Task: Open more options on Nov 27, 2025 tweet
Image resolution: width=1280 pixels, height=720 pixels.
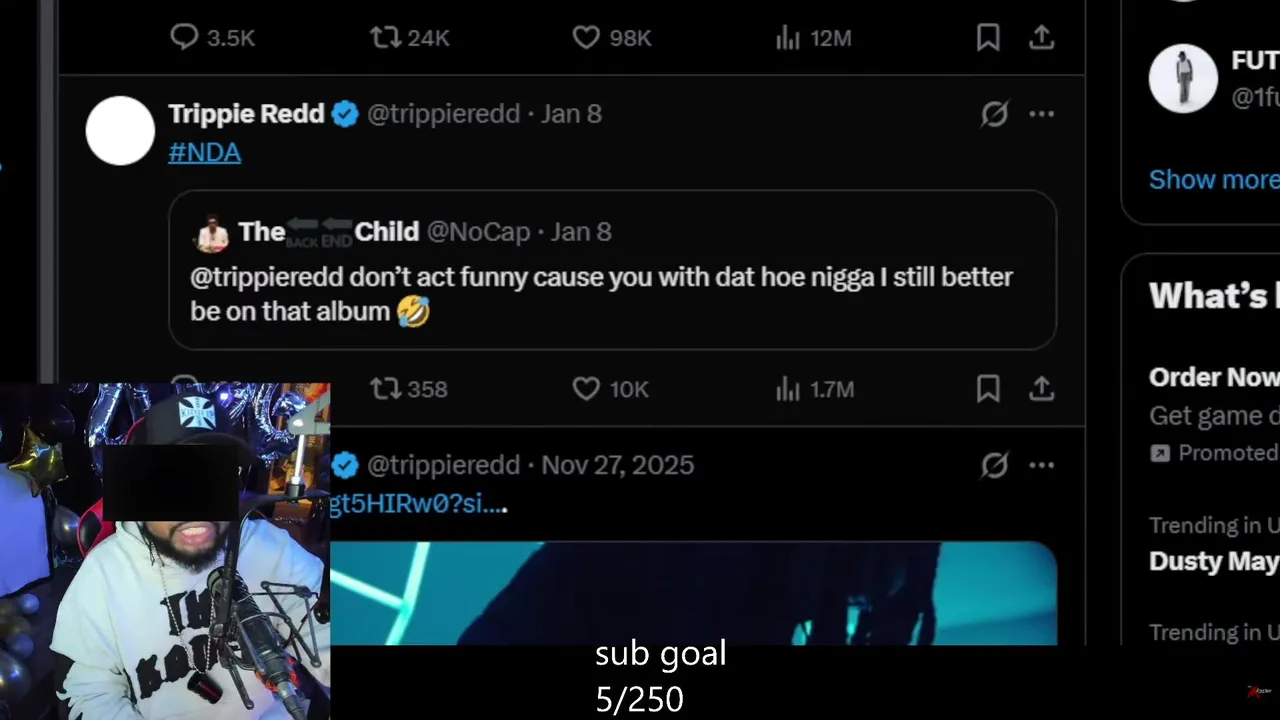Action: 1041,465
